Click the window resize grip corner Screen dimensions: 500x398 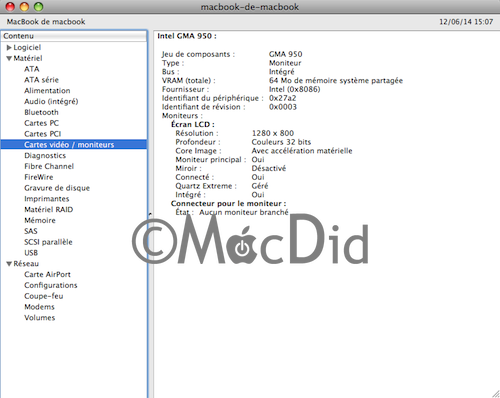[x=495, y=394]
